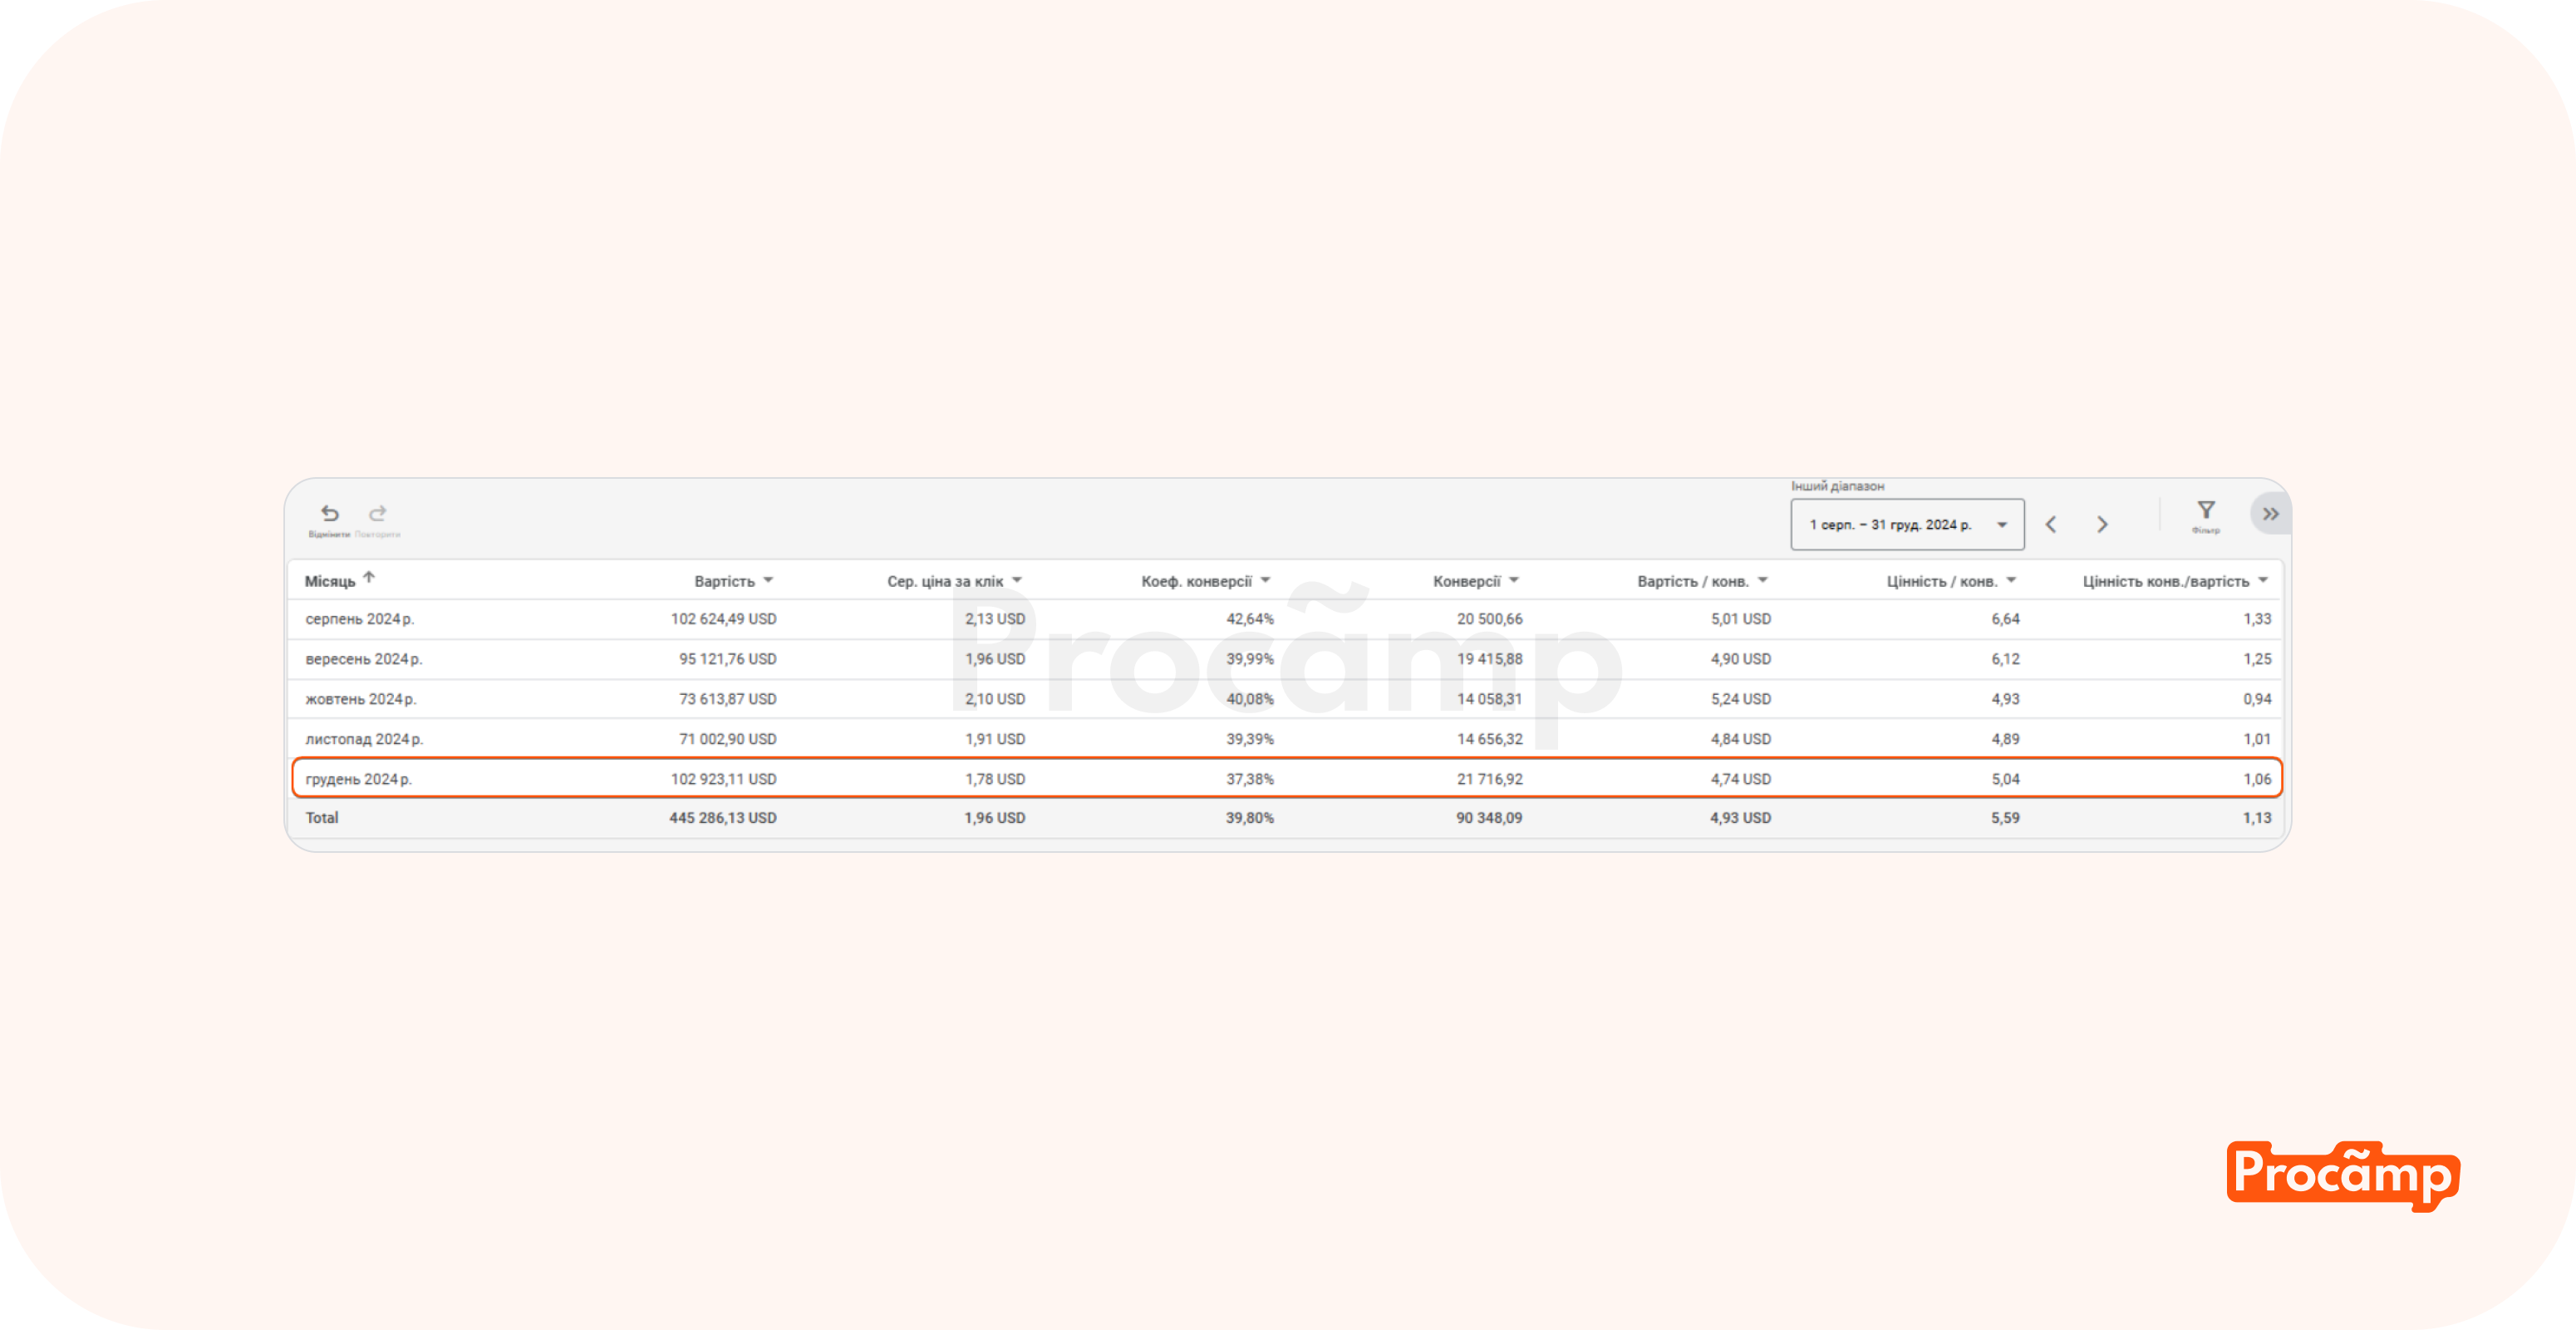Click the Total row label
This screenshot has height=1330, width=2576.
tap(322, 818)
